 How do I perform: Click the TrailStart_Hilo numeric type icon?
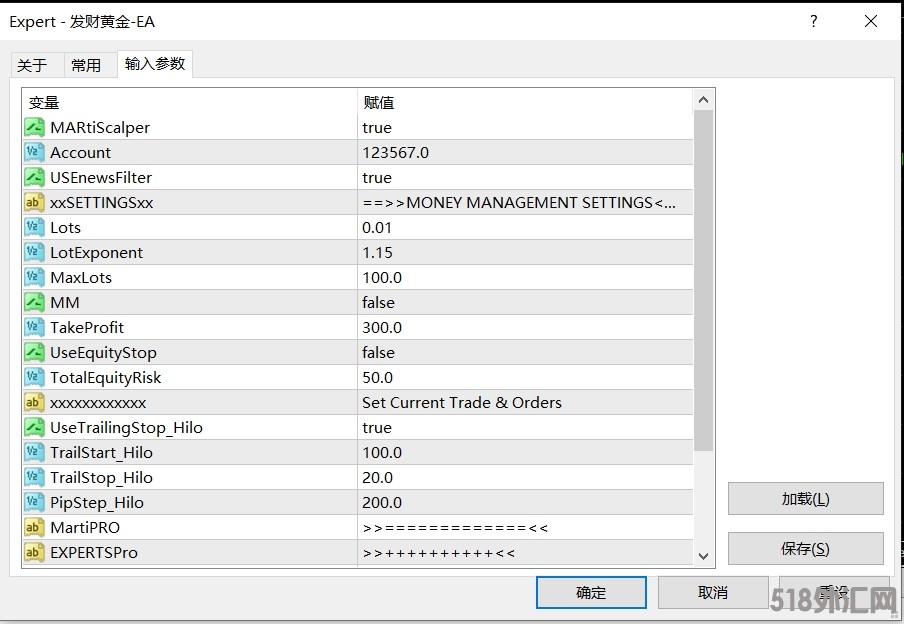tap(34, 452)
